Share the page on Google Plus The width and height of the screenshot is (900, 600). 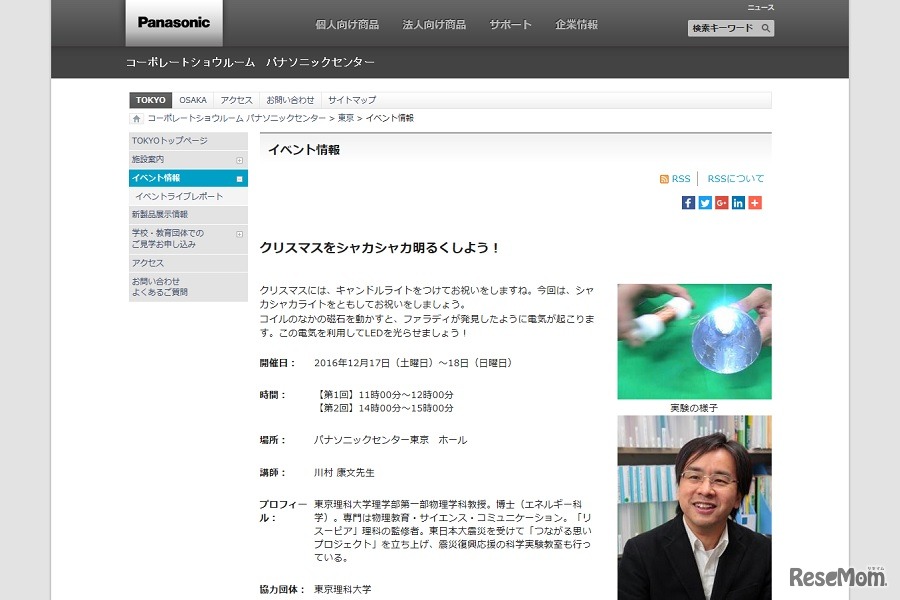coord(721,203)
